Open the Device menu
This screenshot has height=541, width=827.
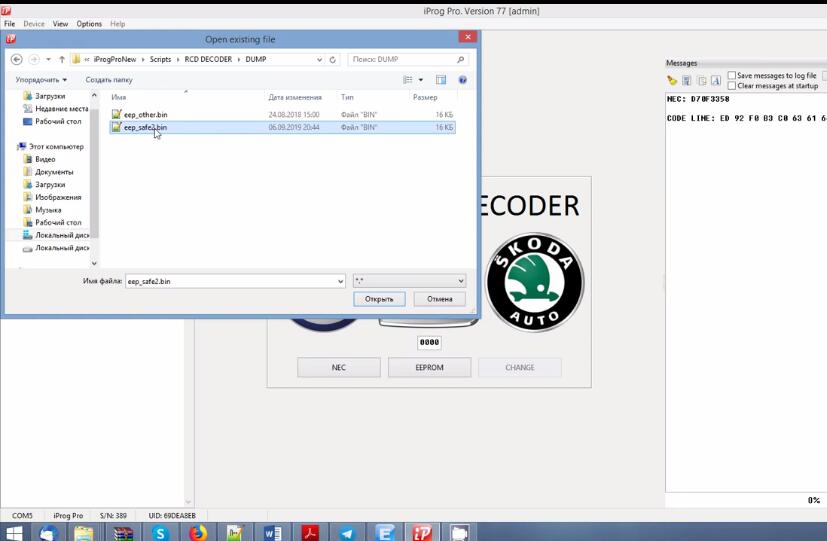pyautogui.click(x=34, y=24)
